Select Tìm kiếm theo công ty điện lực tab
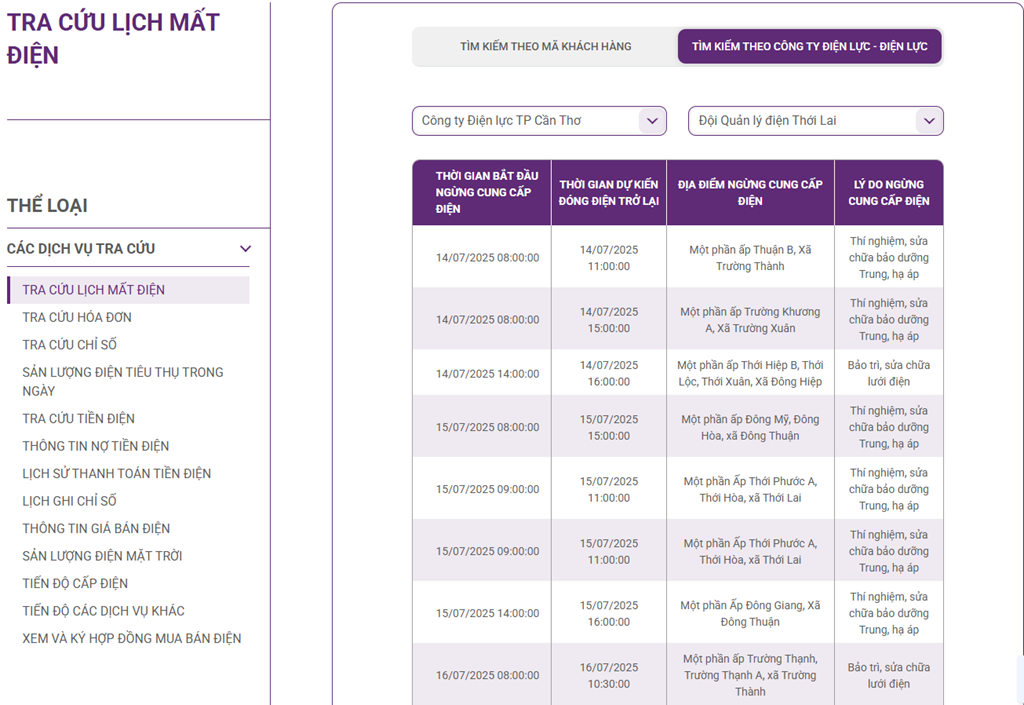Screen dimensions: 1024x705 (x=810, y=46)
